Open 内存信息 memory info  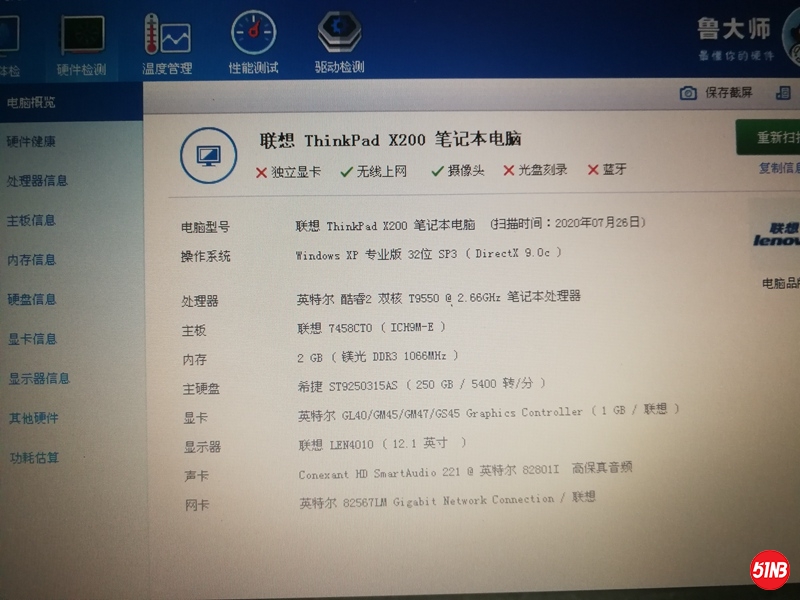pos(32,260)
